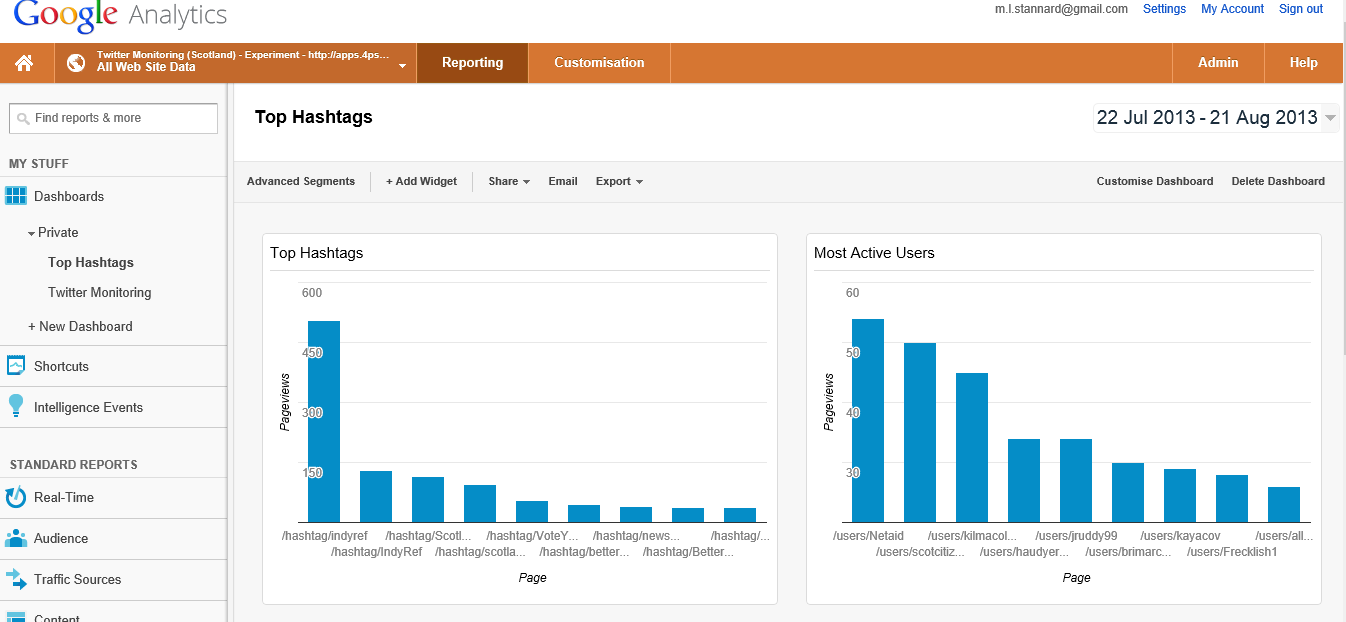The width and height of the screenshot is (1346, 622).
Task: Click the Email button
Action: [x=563, y=181]
